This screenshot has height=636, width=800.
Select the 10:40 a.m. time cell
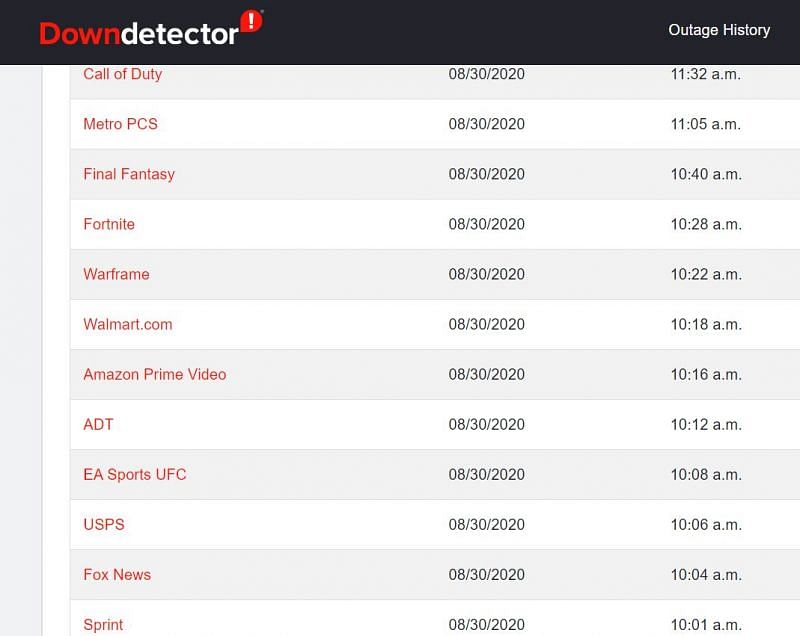(x=706, y=174)
